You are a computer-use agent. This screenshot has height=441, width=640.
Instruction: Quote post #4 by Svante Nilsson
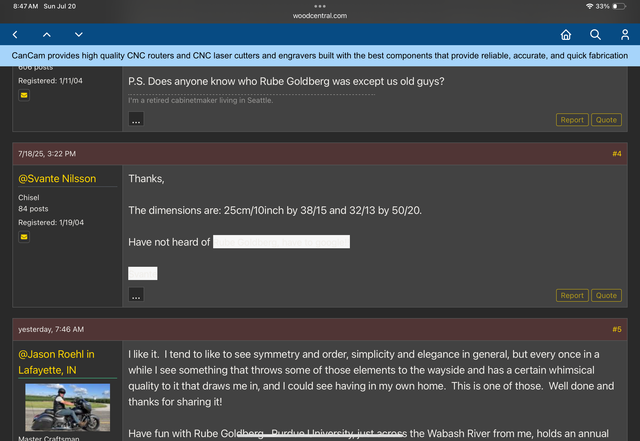[x=606, y=295]
